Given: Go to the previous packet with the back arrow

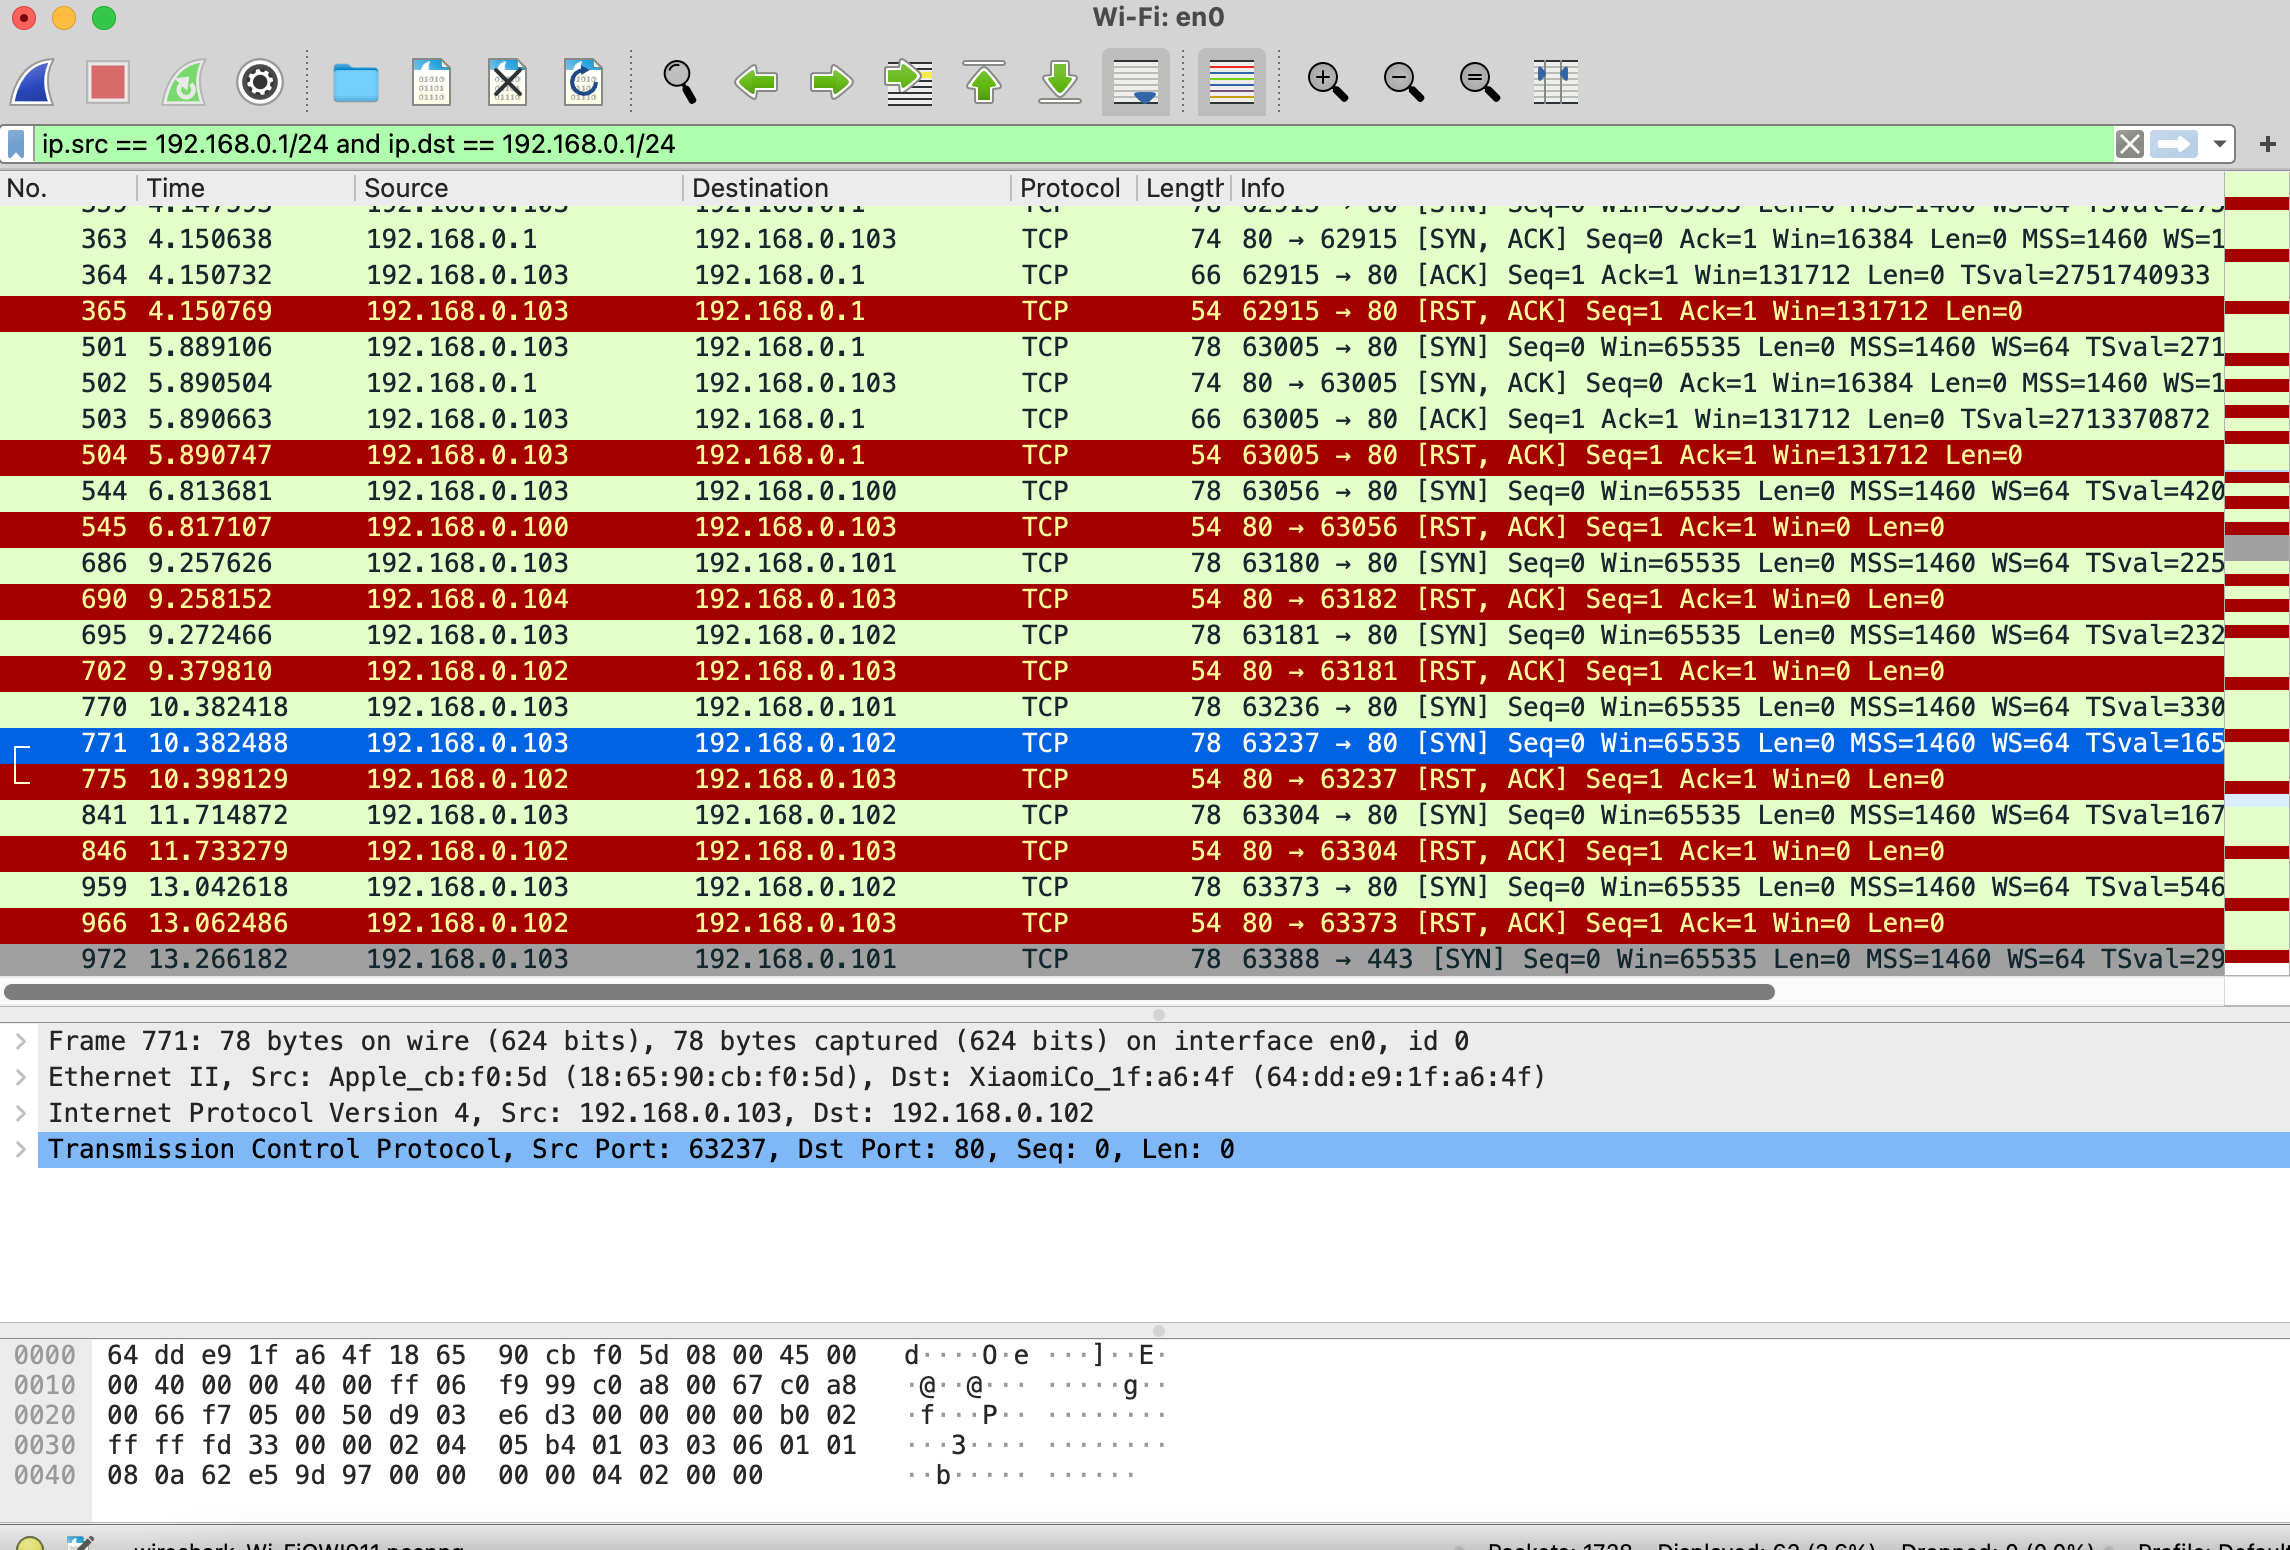Looking at the screenshot, I should point(757,82).
